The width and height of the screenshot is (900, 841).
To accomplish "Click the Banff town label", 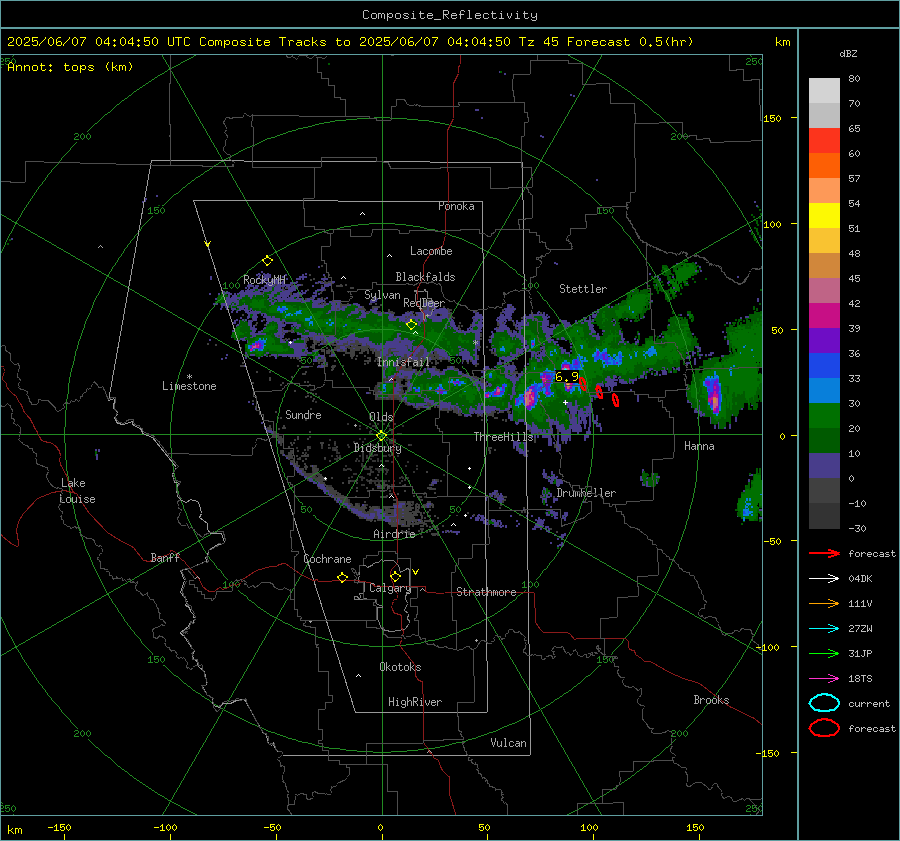I will pos(165,558).
